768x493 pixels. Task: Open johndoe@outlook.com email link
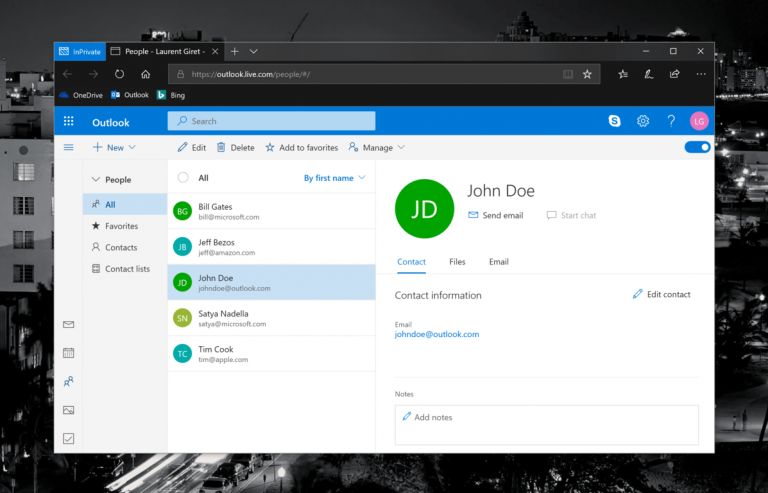(x=437, y=334)
